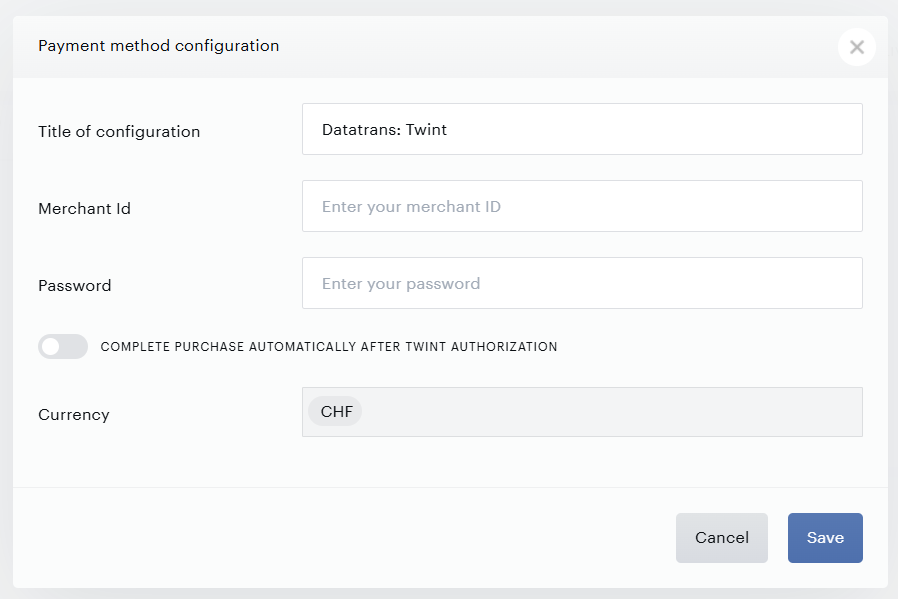
Task: Select the CHF currency tag
Action: (x=336, y=411)
